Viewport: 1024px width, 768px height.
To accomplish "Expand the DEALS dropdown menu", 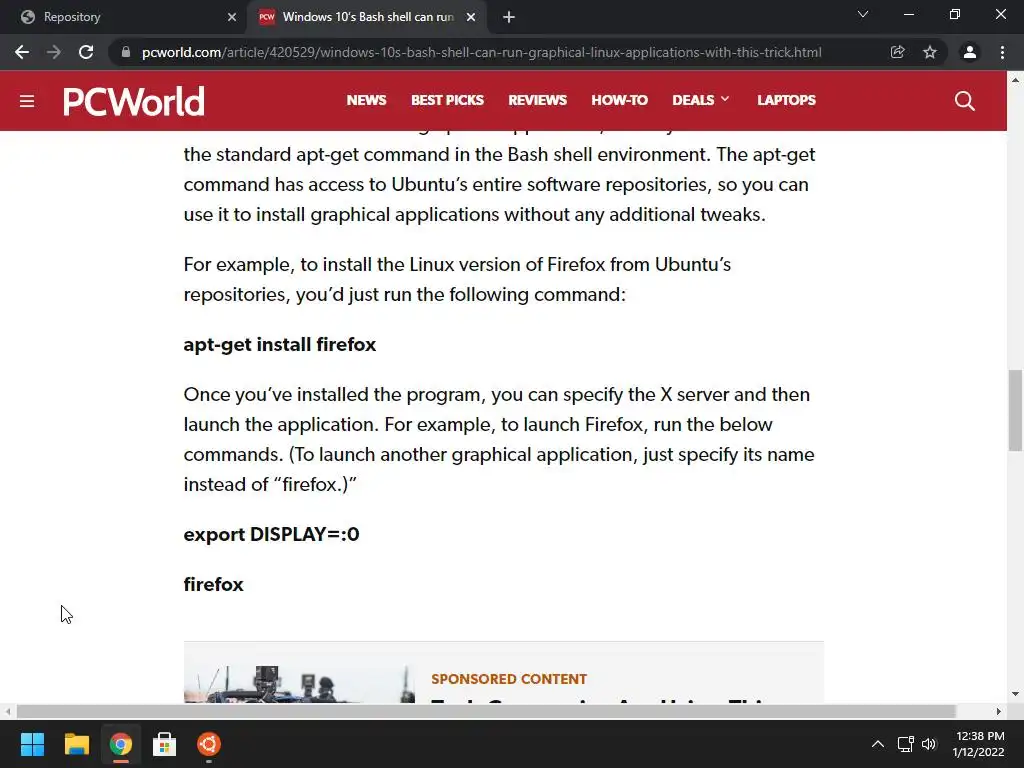I will tap(701, 101).
